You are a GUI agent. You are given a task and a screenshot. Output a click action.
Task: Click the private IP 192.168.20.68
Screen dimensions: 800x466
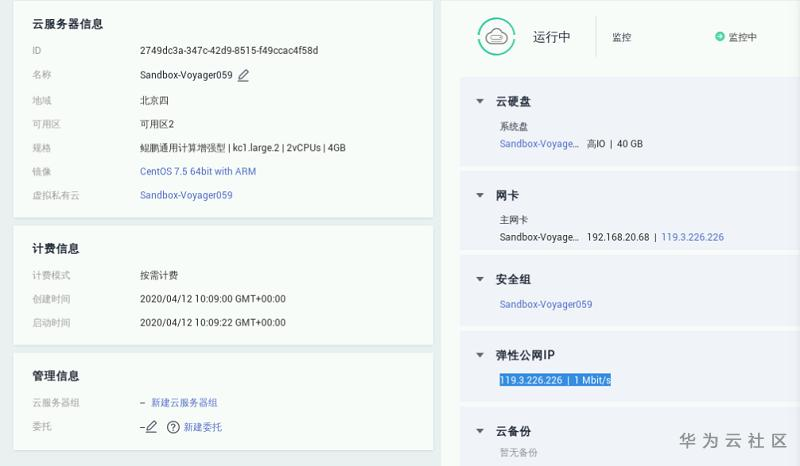pos(618,237)
